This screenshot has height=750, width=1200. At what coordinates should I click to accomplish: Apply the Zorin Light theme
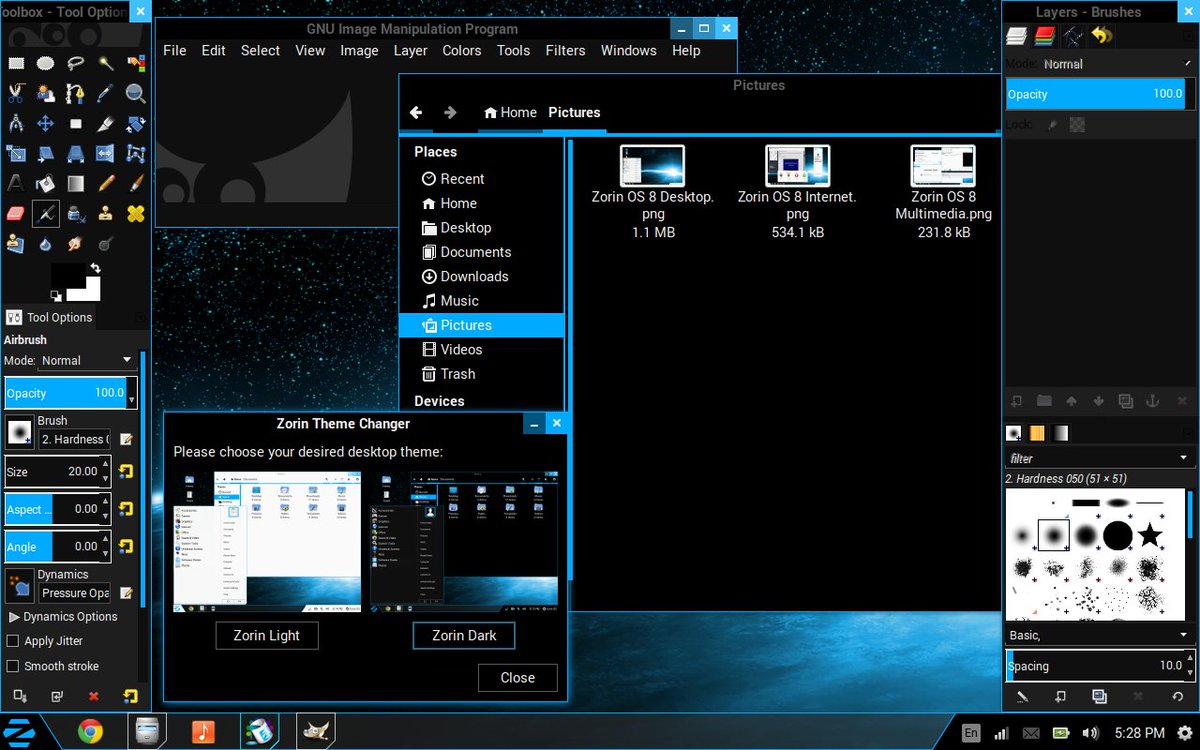(x=267, y=635)
